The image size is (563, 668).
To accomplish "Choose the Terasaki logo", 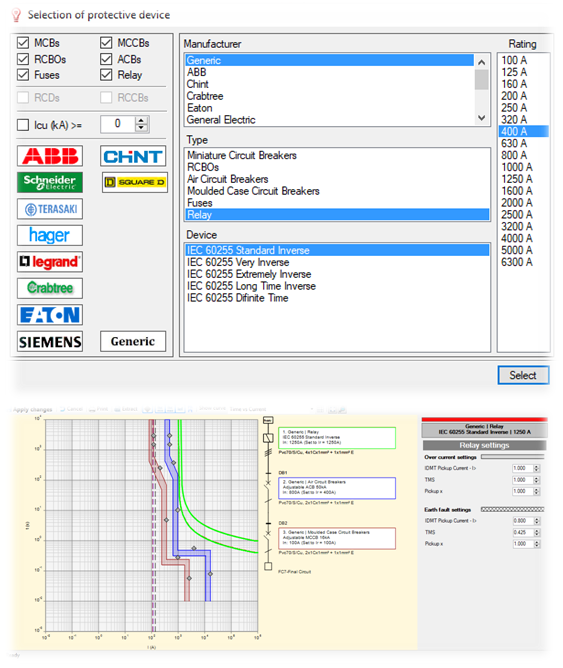I will click(x=50, y=209).
